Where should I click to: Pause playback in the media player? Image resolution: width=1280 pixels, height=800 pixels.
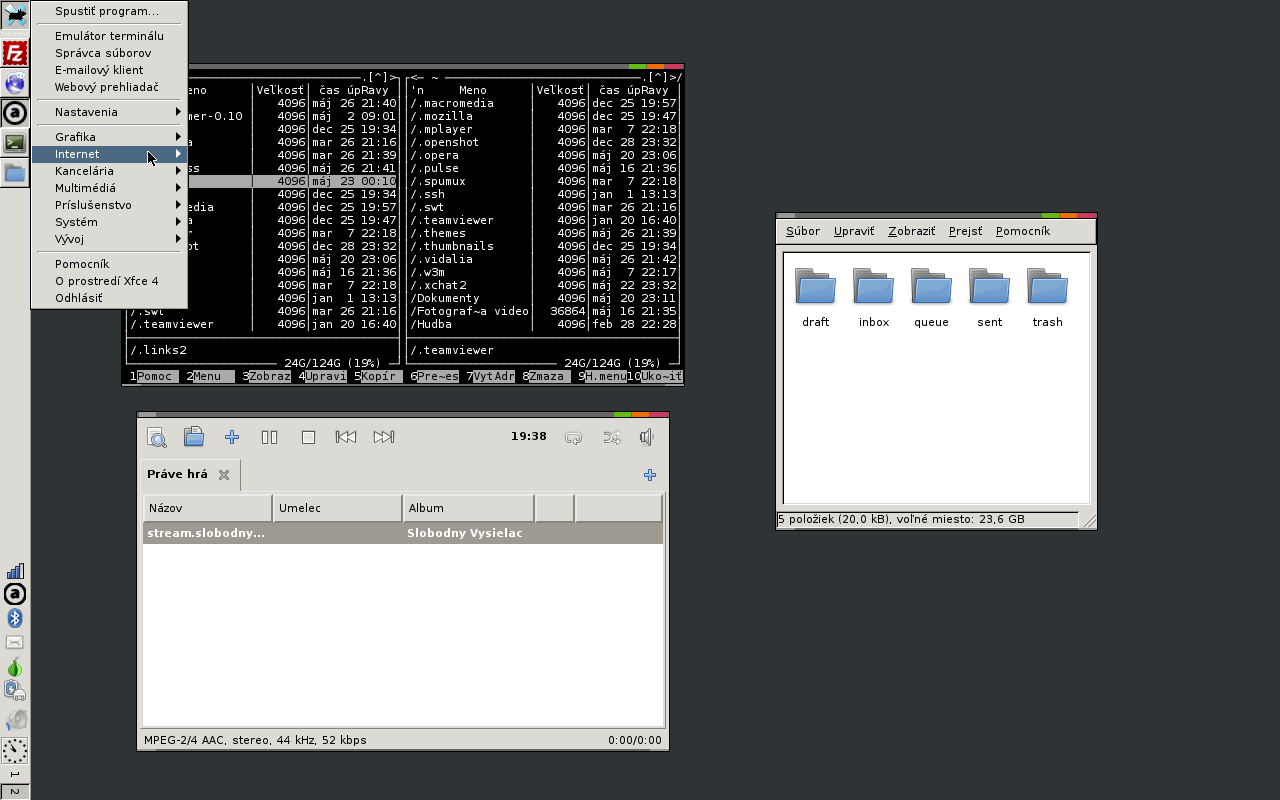tap(269, 437)
